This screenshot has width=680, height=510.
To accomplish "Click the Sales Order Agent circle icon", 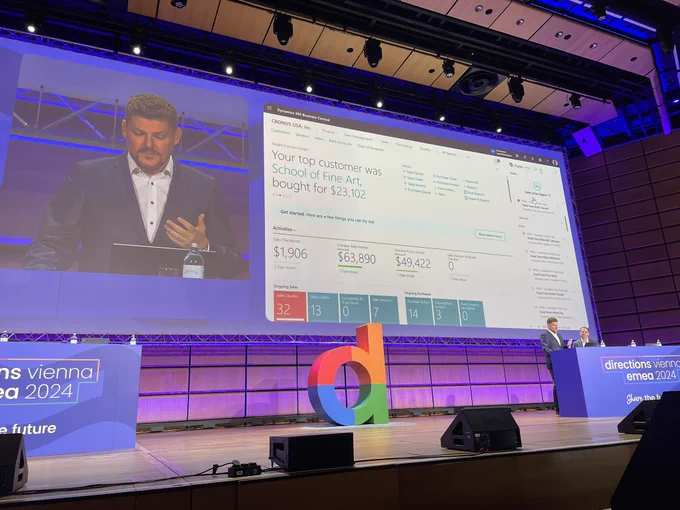I will (x=536, y=186).
